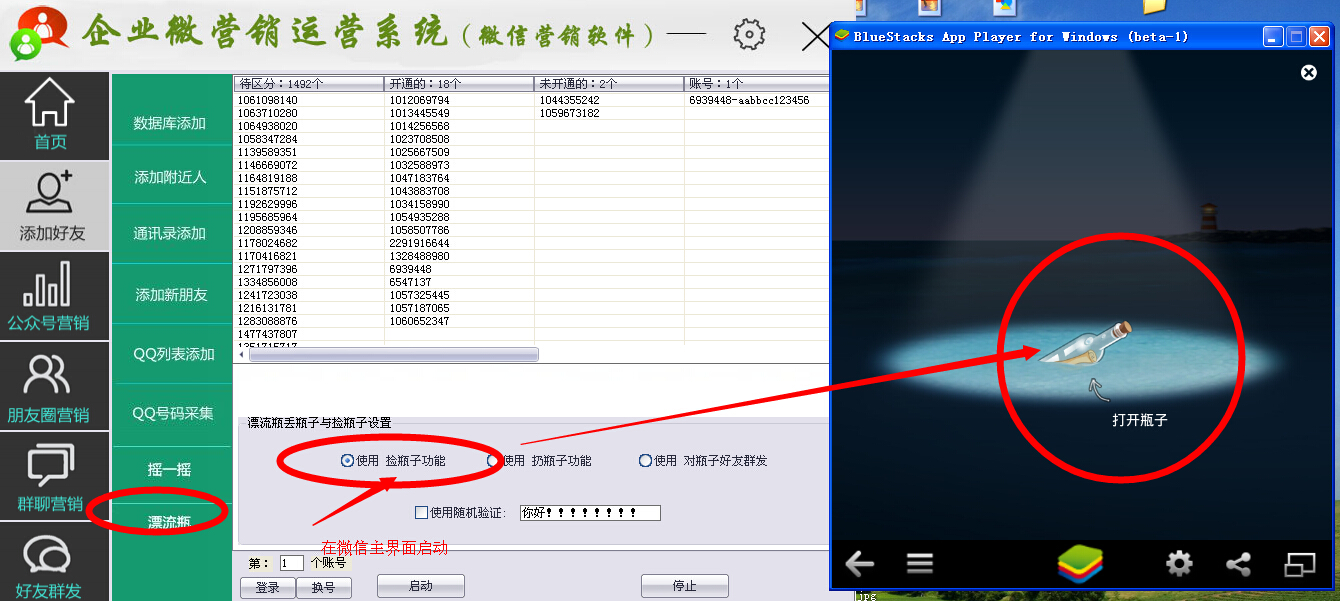Select 好友群发 sidebar icon

49,565
